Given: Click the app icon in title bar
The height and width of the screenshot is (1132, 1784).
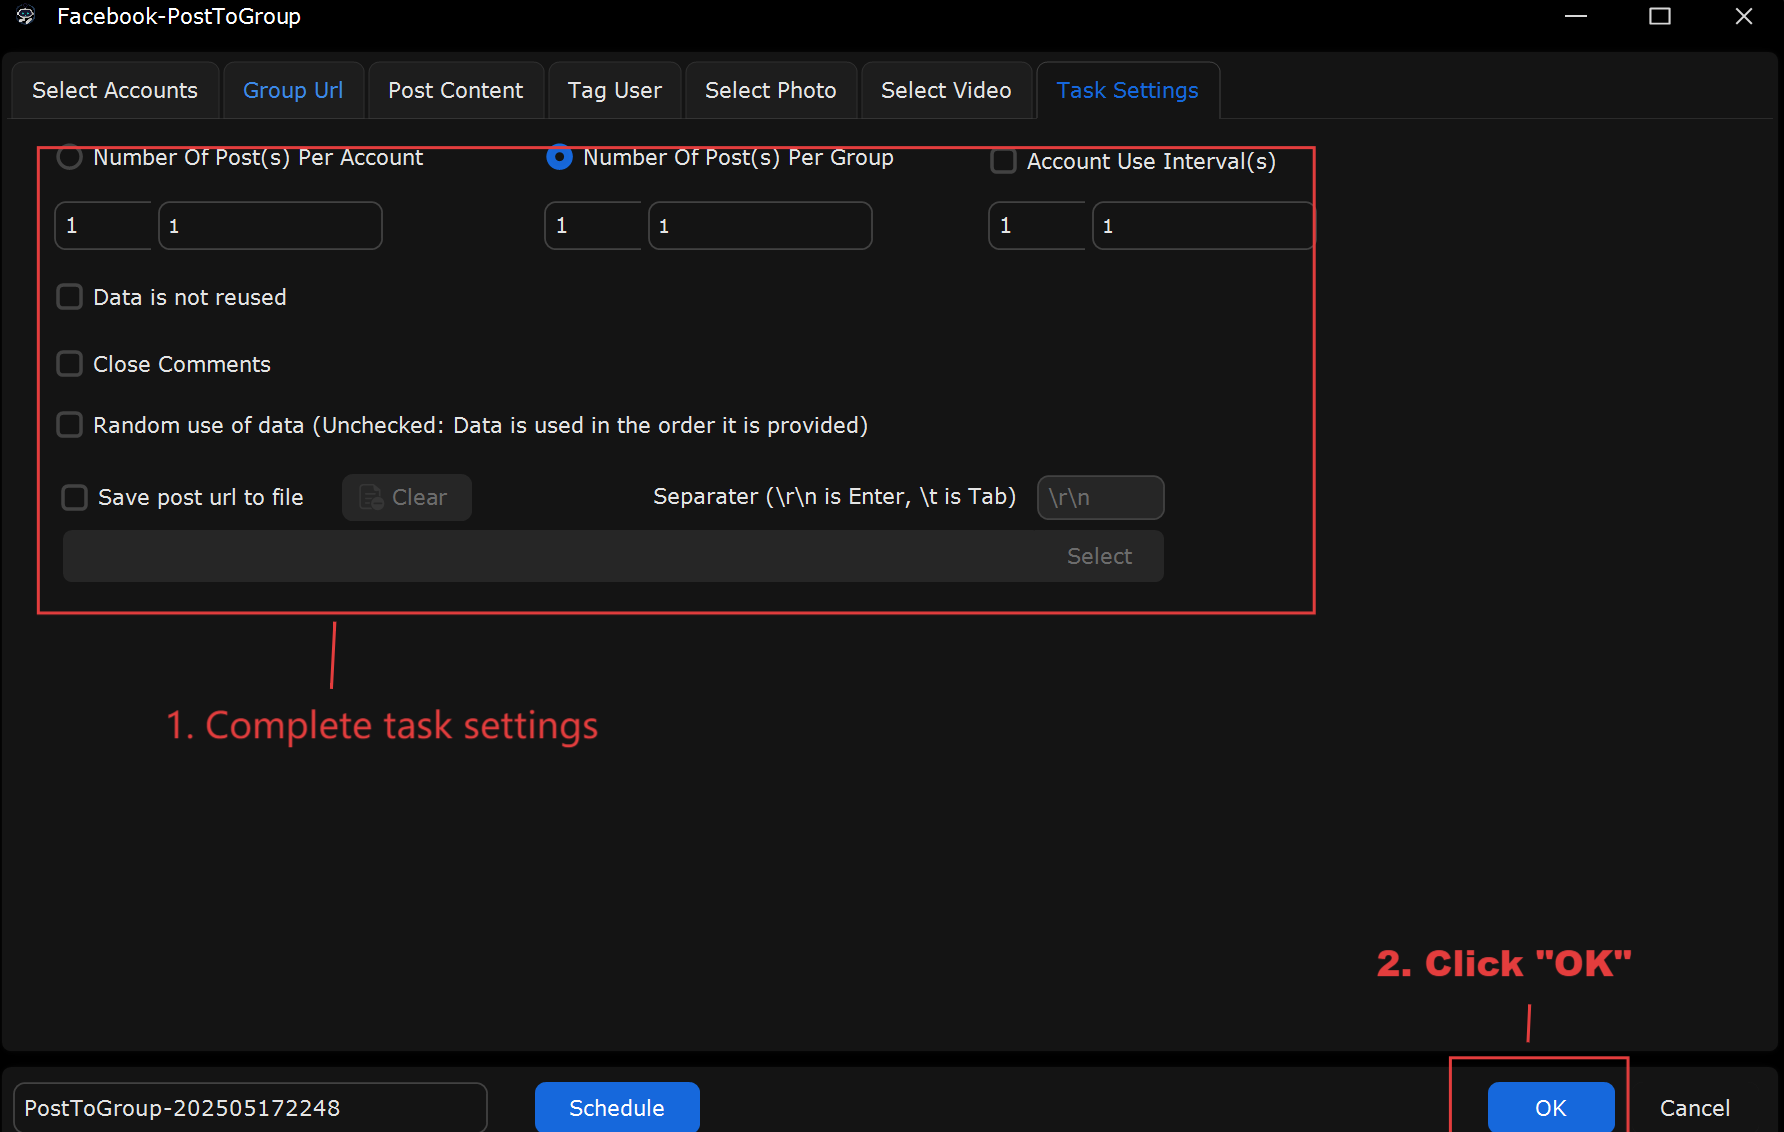Looking at the screenshot, I should 26,16.
